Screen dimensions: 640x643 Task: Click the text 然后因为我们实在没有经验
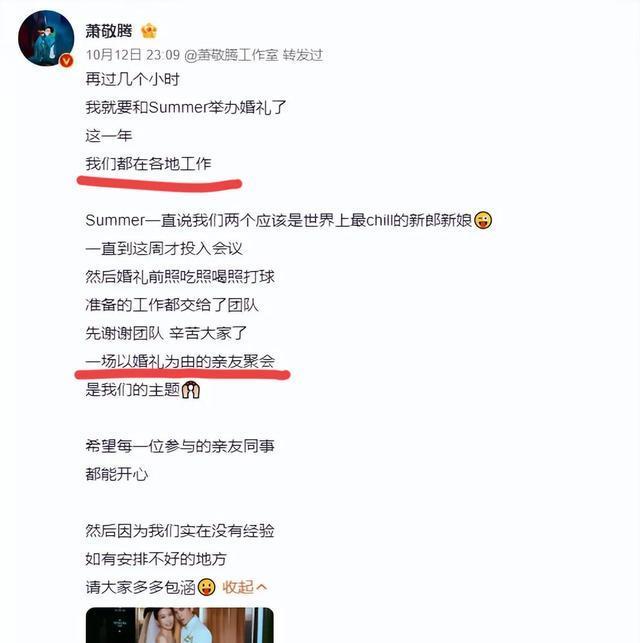click(x=180, y=531)
